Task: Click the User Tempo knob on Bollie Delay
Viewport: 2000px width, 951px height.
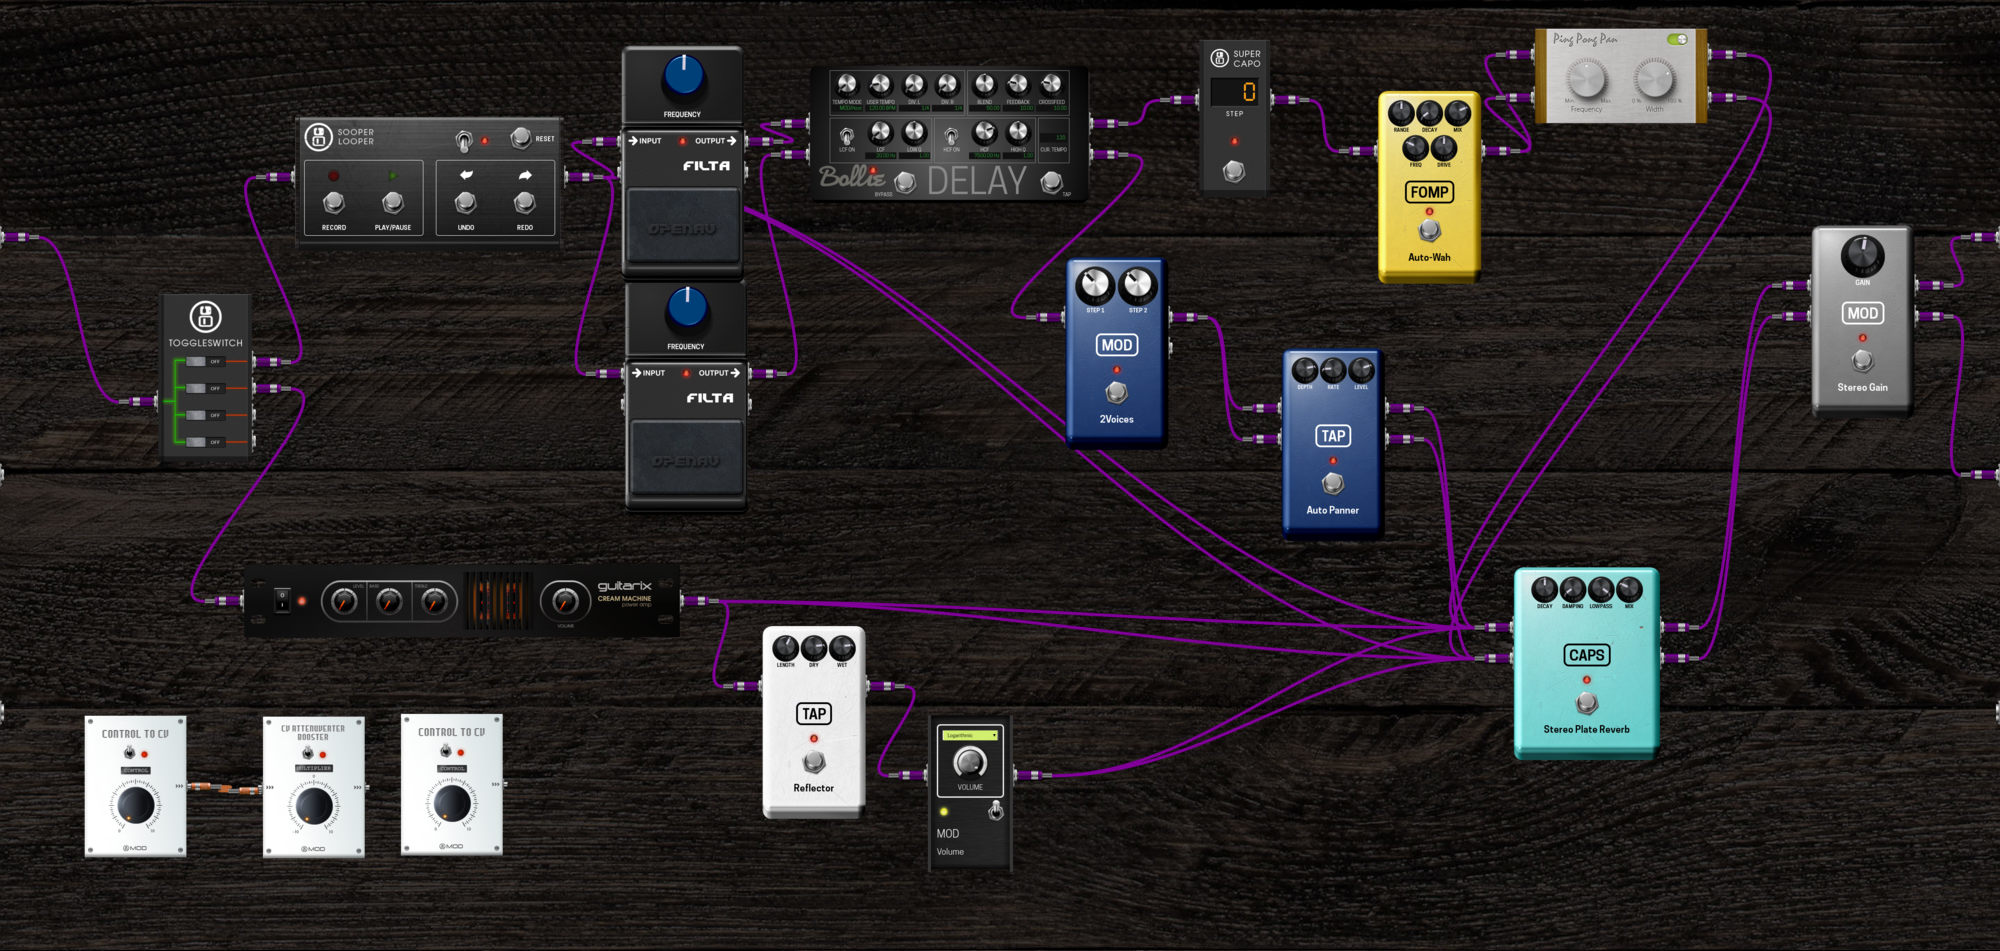Action: 881,85
